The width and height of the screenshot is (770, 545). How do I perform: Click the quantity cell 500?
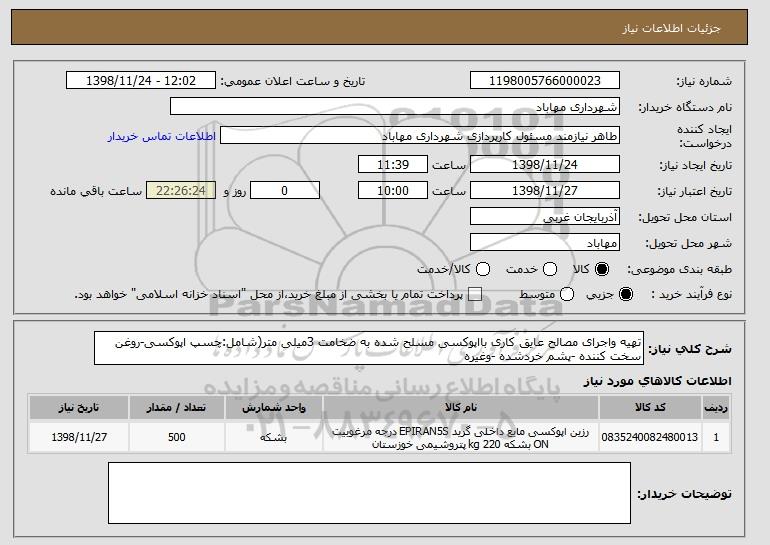pyautogui.click(x=176, y=437)
